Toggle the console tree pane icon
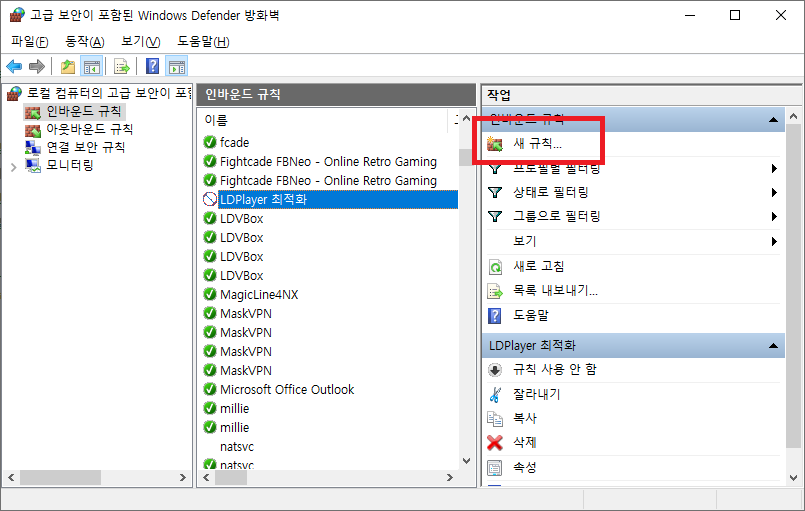Viewport: 805px width, 511px height. tap(92, 66)
